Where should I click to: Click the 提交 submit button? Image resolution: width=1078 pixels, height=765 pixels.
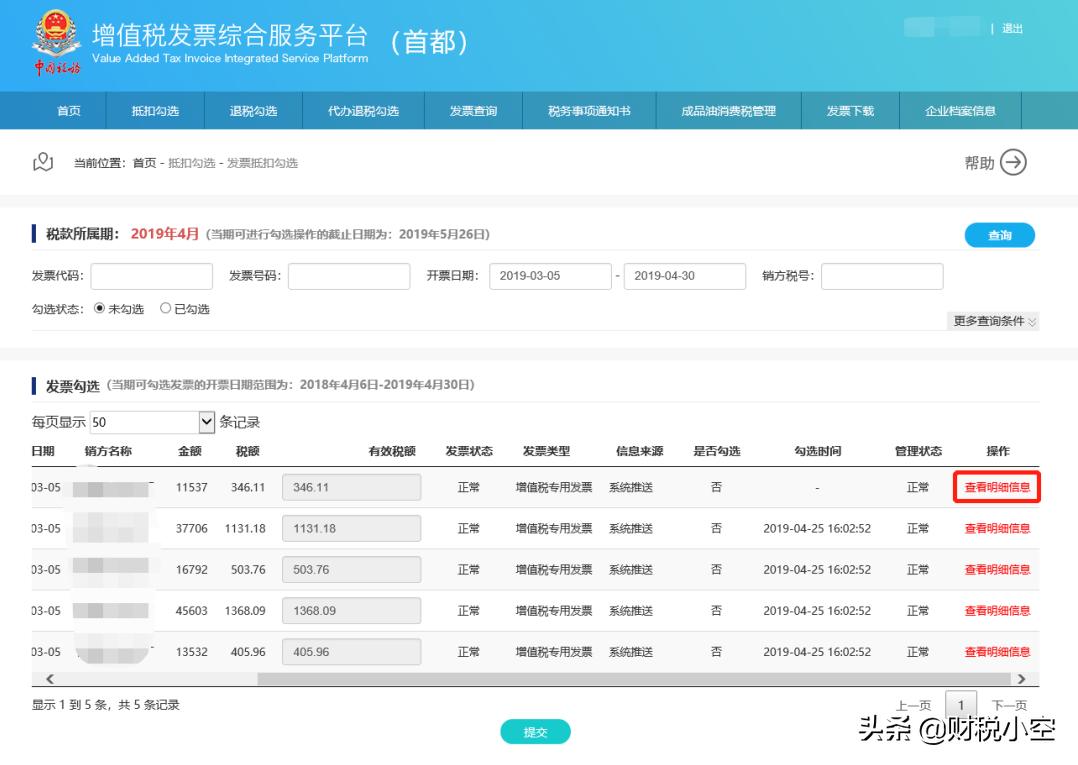[536, 731]
